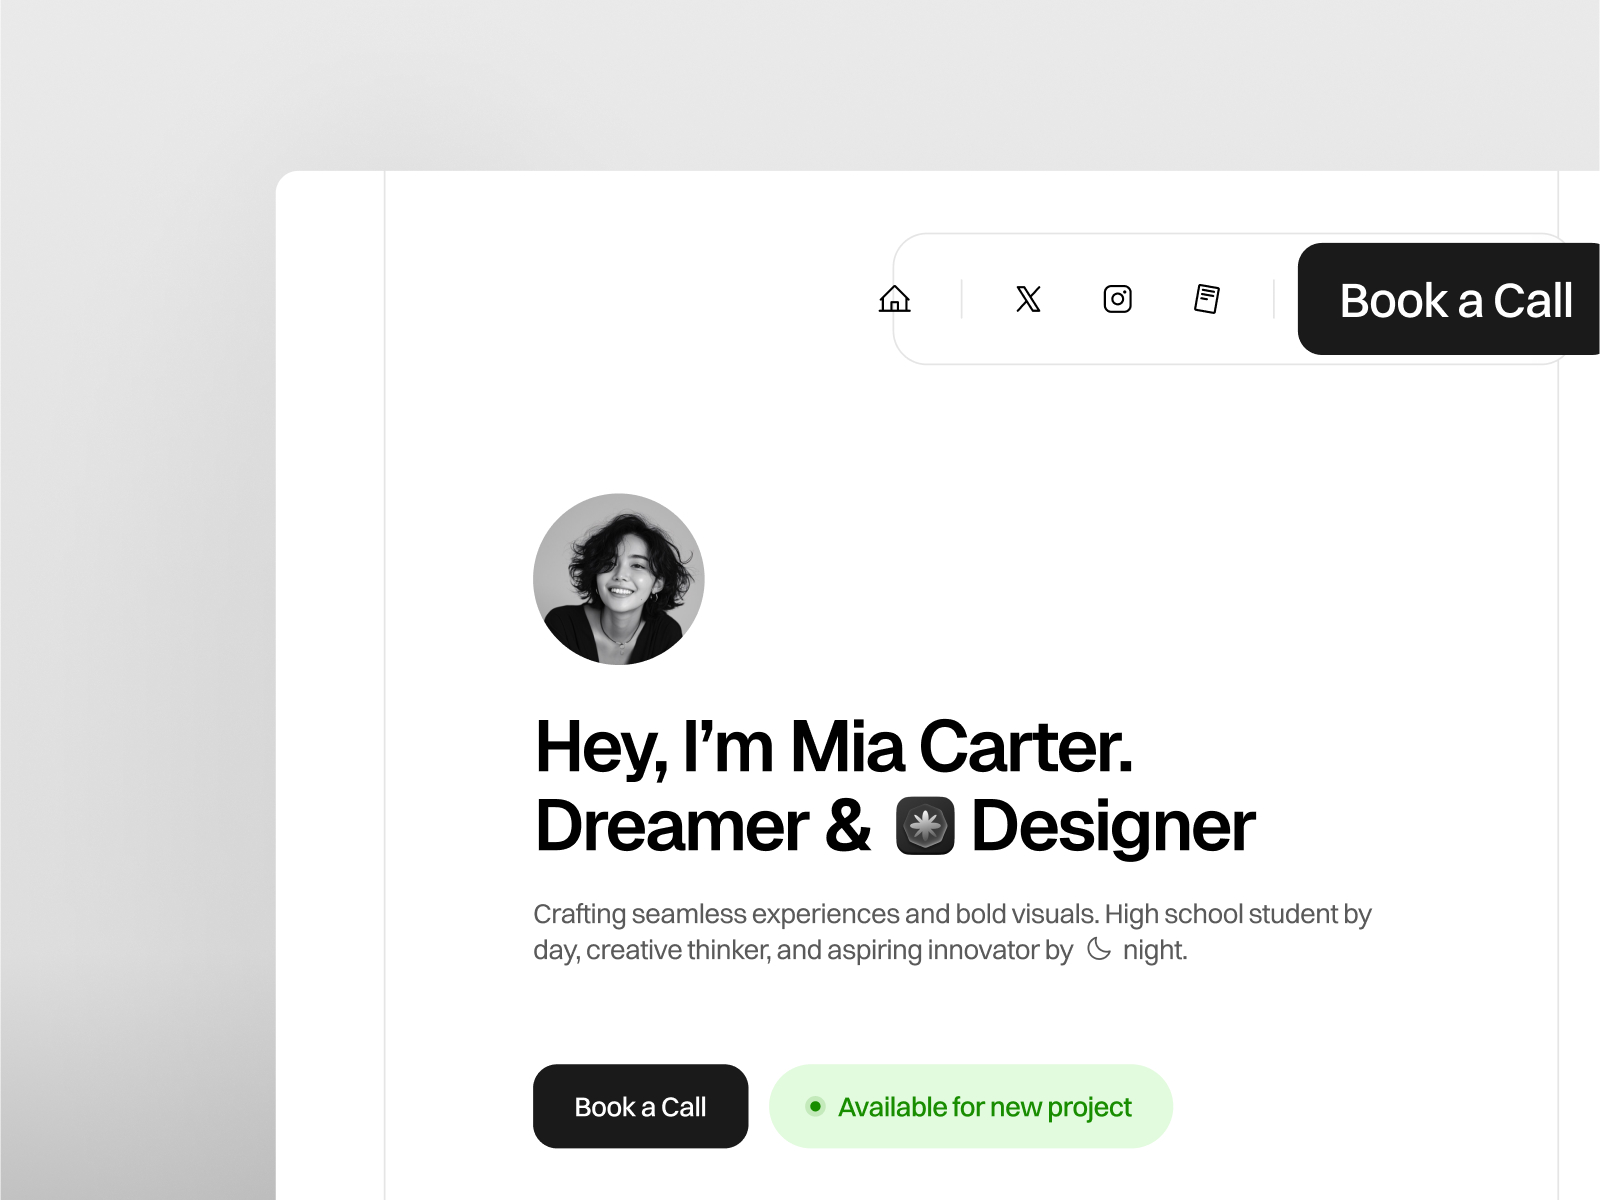Click the green availability status dot

pos(815,1106)
